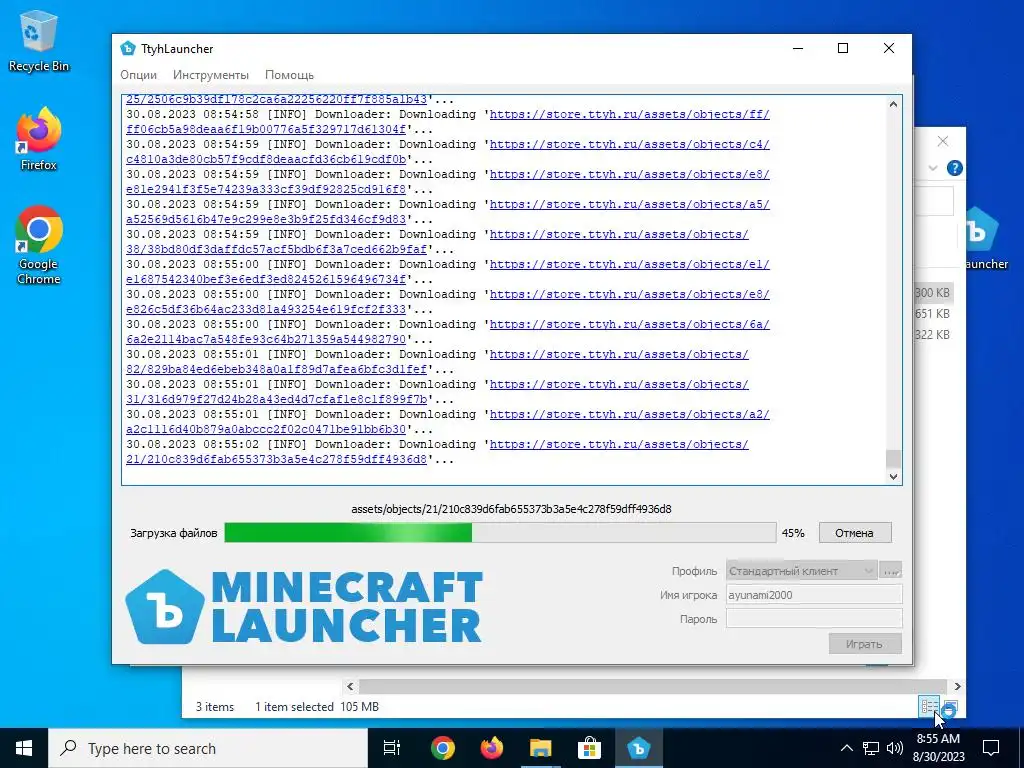Click the 651 KB file size entry
Viewport: 1024px width, 768px height.
point(933,314)
